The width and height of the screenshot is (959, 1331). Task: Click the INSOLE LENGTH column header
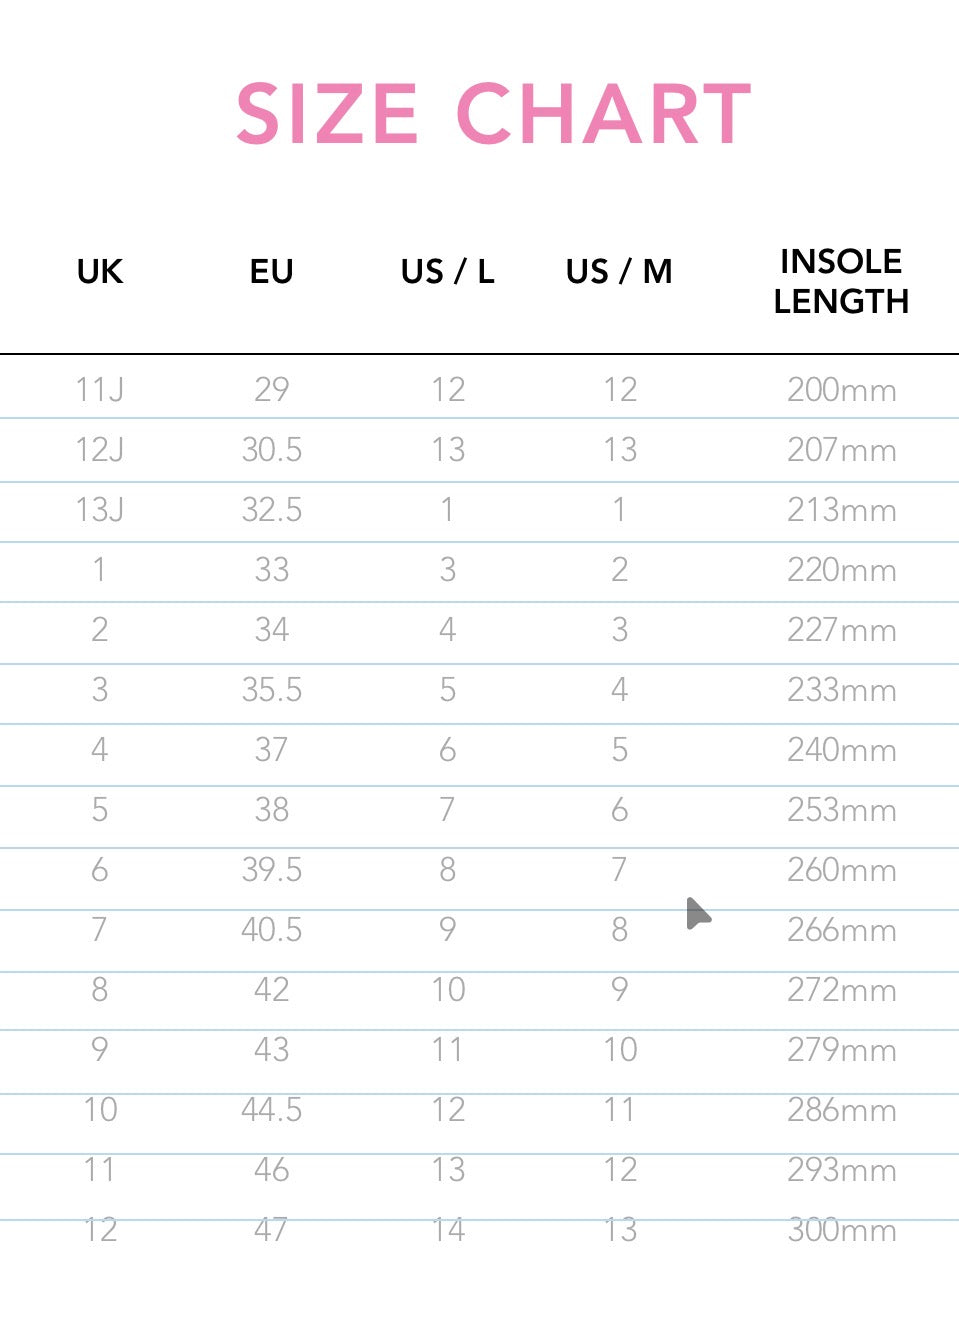click(841, 281)
